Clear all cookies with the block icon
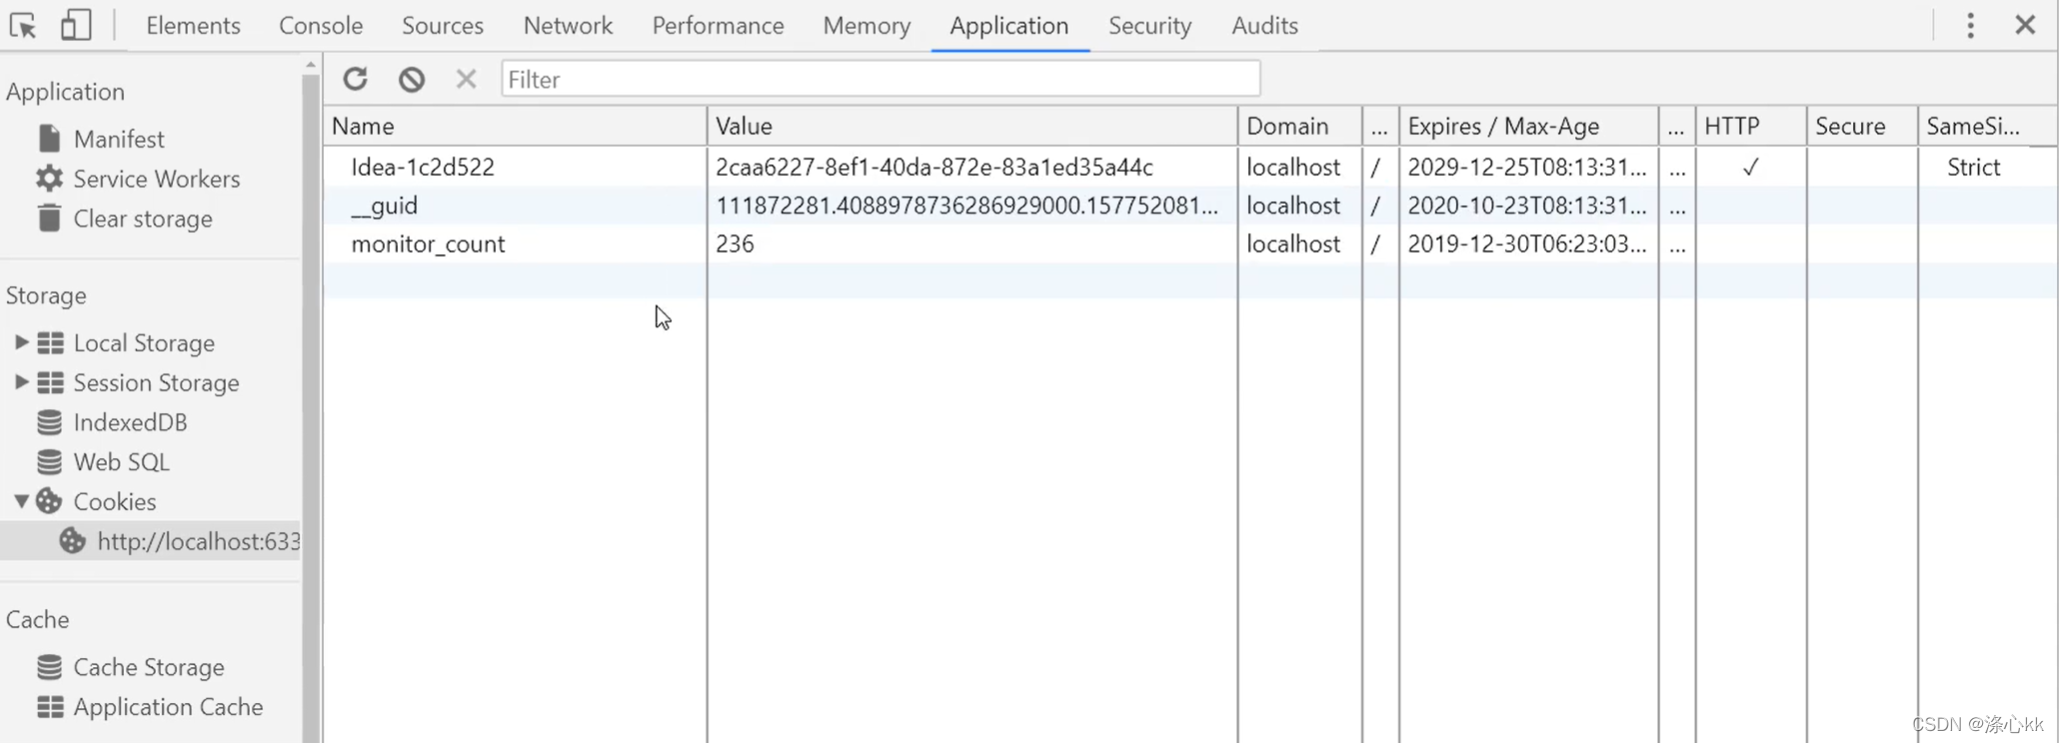Viewport: 2059px width, 743px height. [411, 79]
